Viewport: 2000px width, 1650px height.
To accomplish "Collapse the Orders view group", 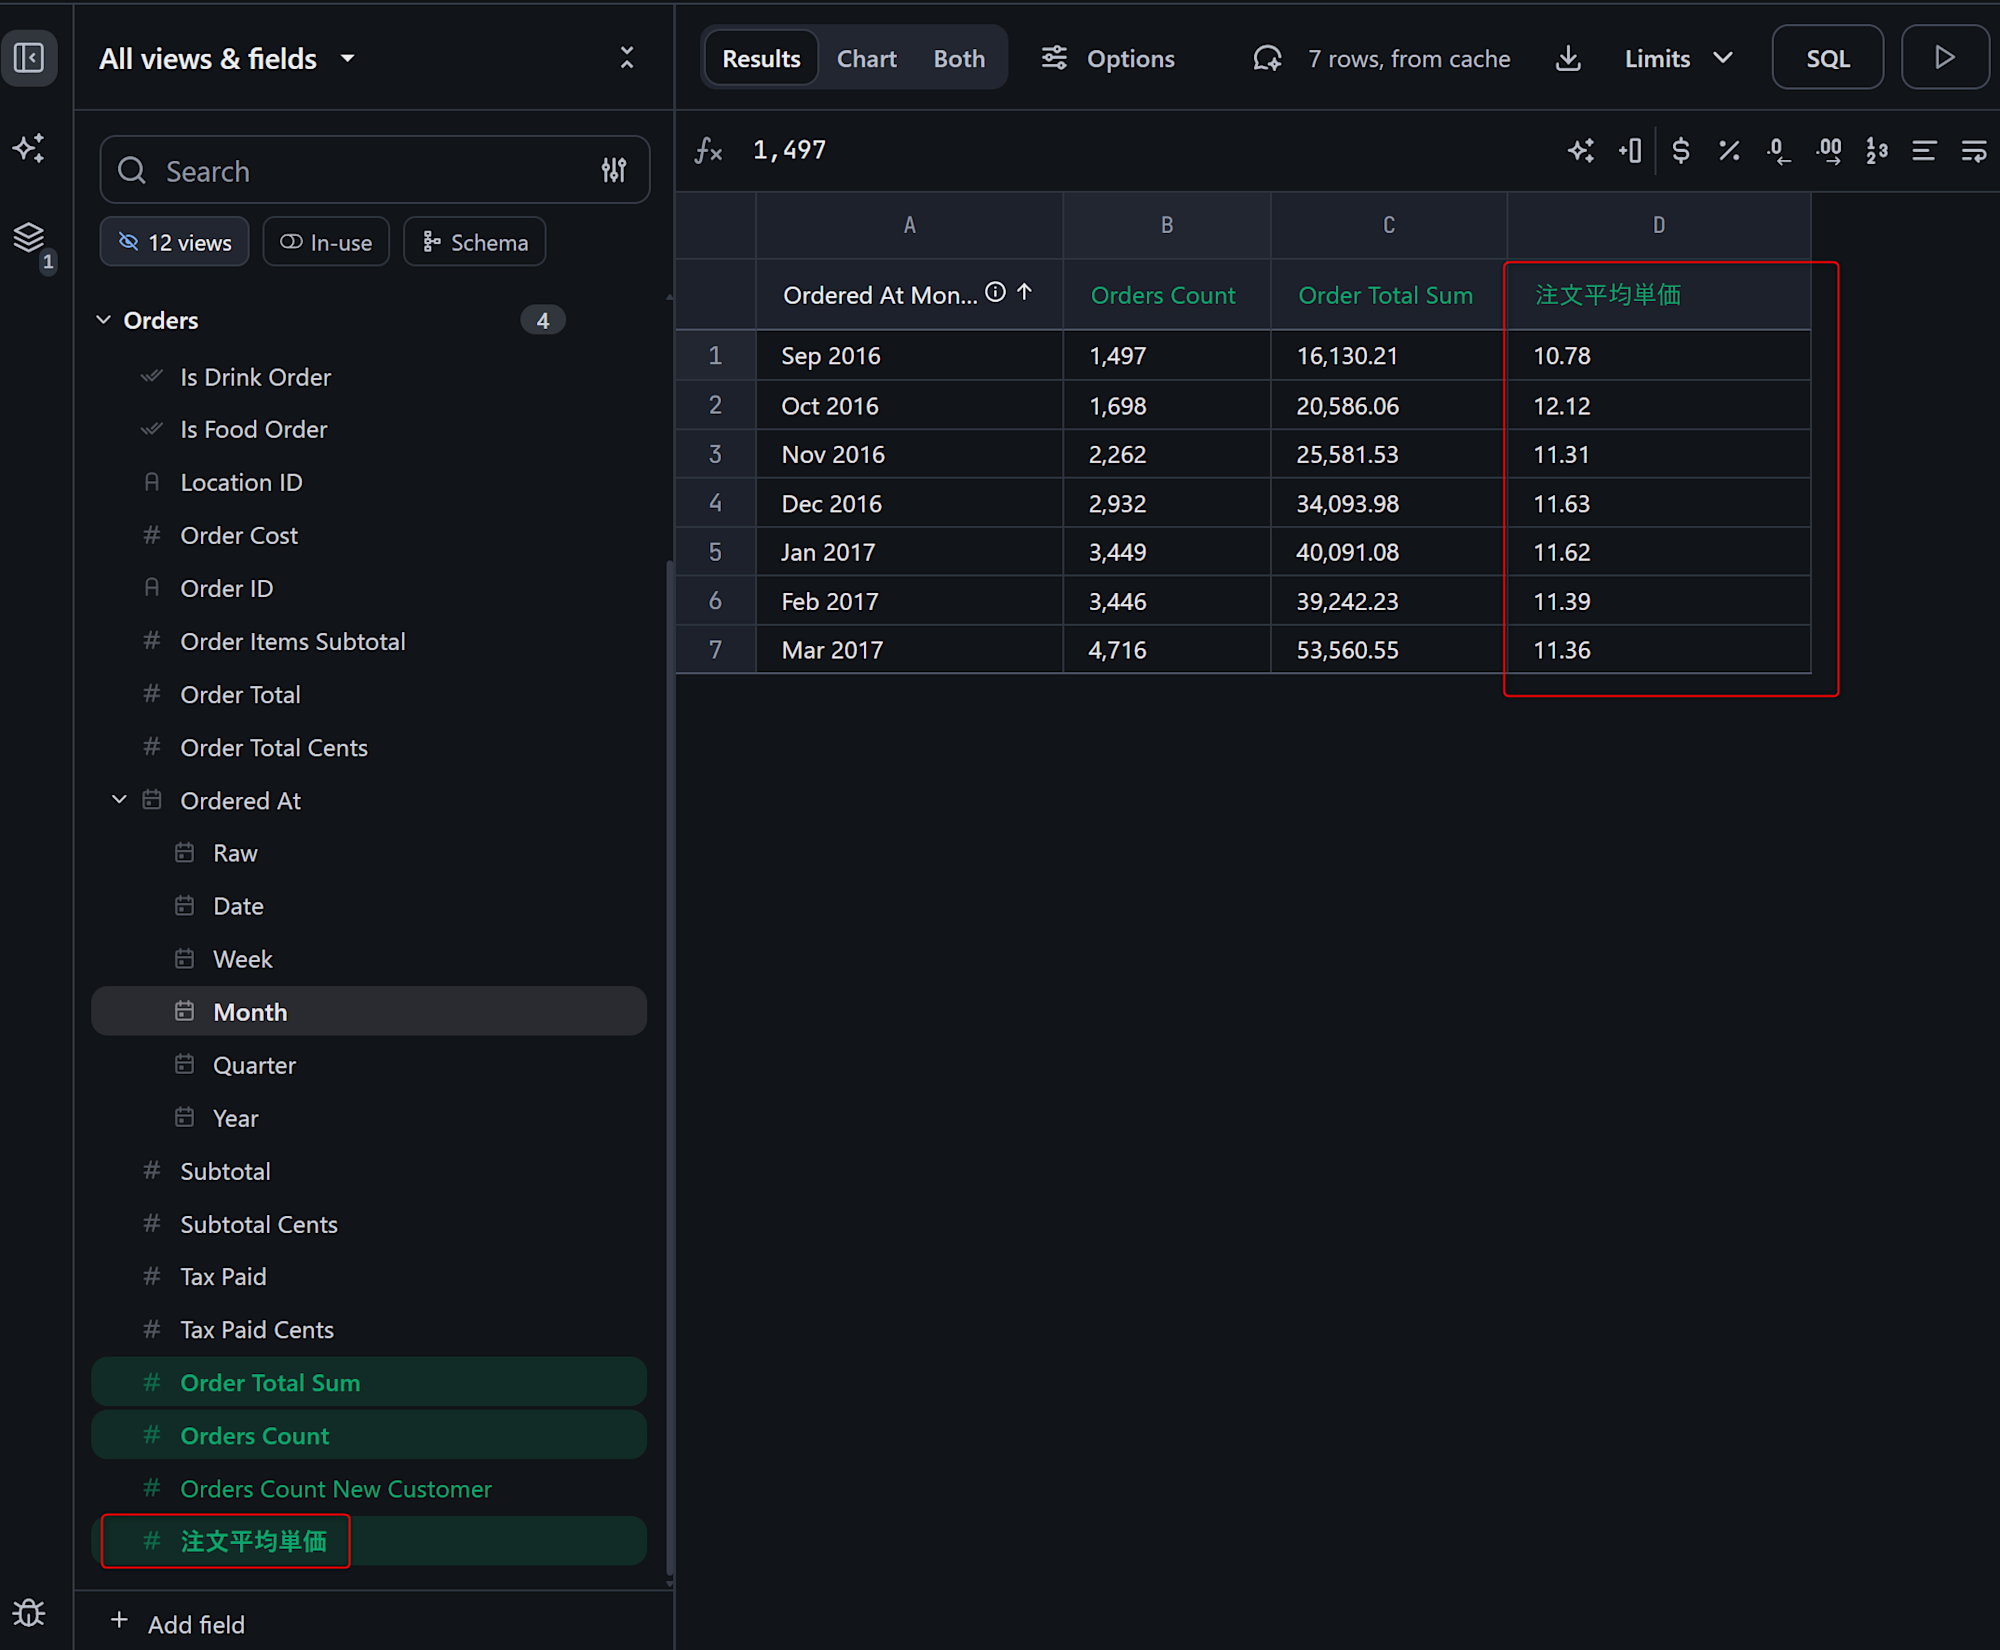I will (x=104, y=320).
